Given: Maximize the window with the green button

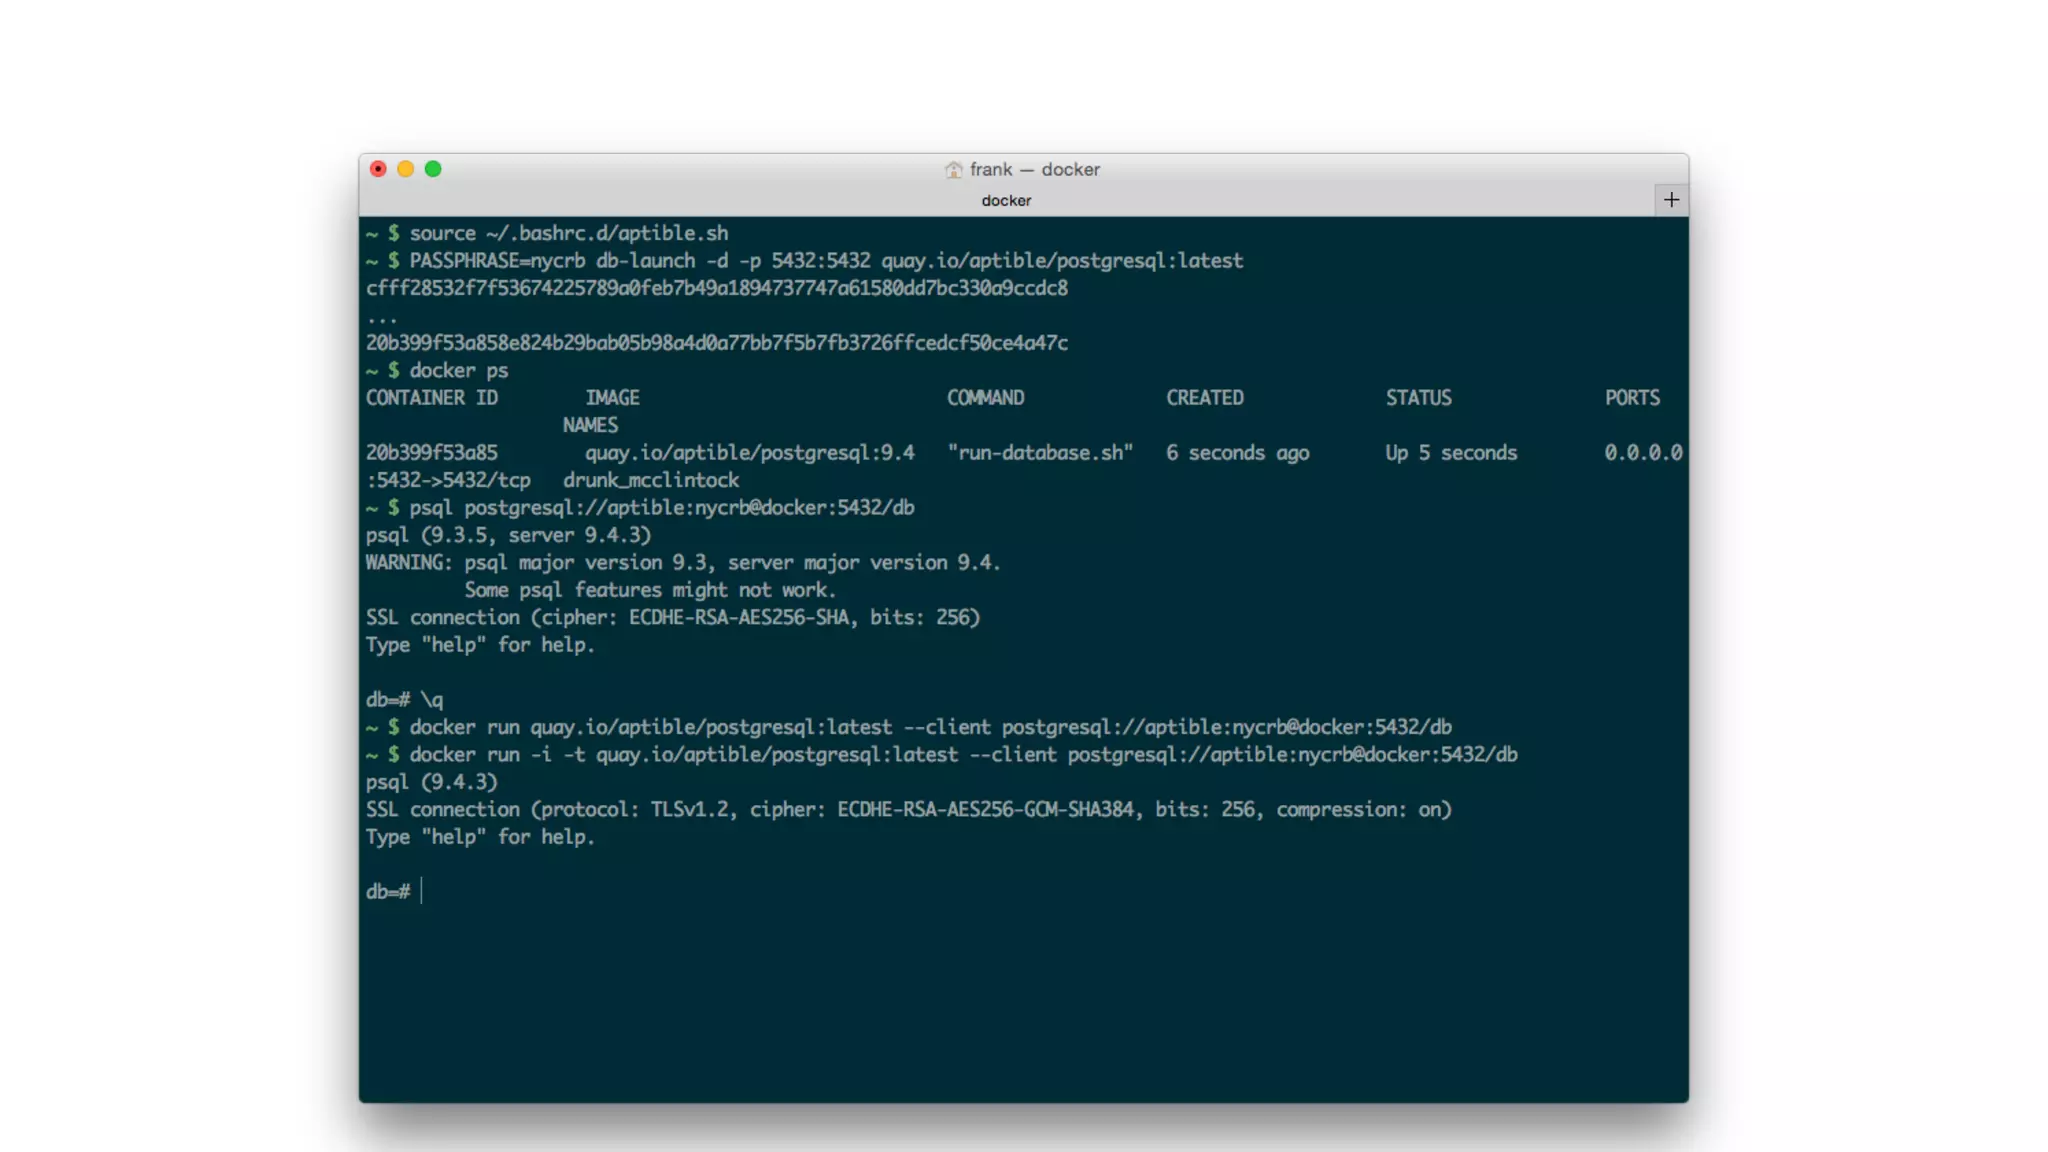Looking at the screenshot, I should [x=433, y=169].
